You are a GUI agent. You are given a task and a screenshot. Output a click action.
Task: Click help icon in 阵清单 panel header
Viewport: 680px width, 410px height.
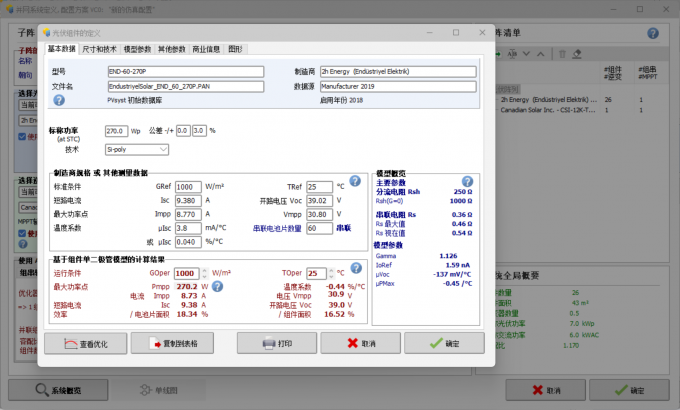[x=653, y=33]
